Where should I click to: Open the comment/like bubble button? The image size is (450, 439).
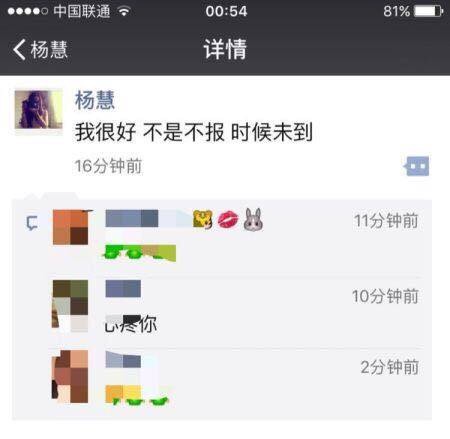point(416,166)
